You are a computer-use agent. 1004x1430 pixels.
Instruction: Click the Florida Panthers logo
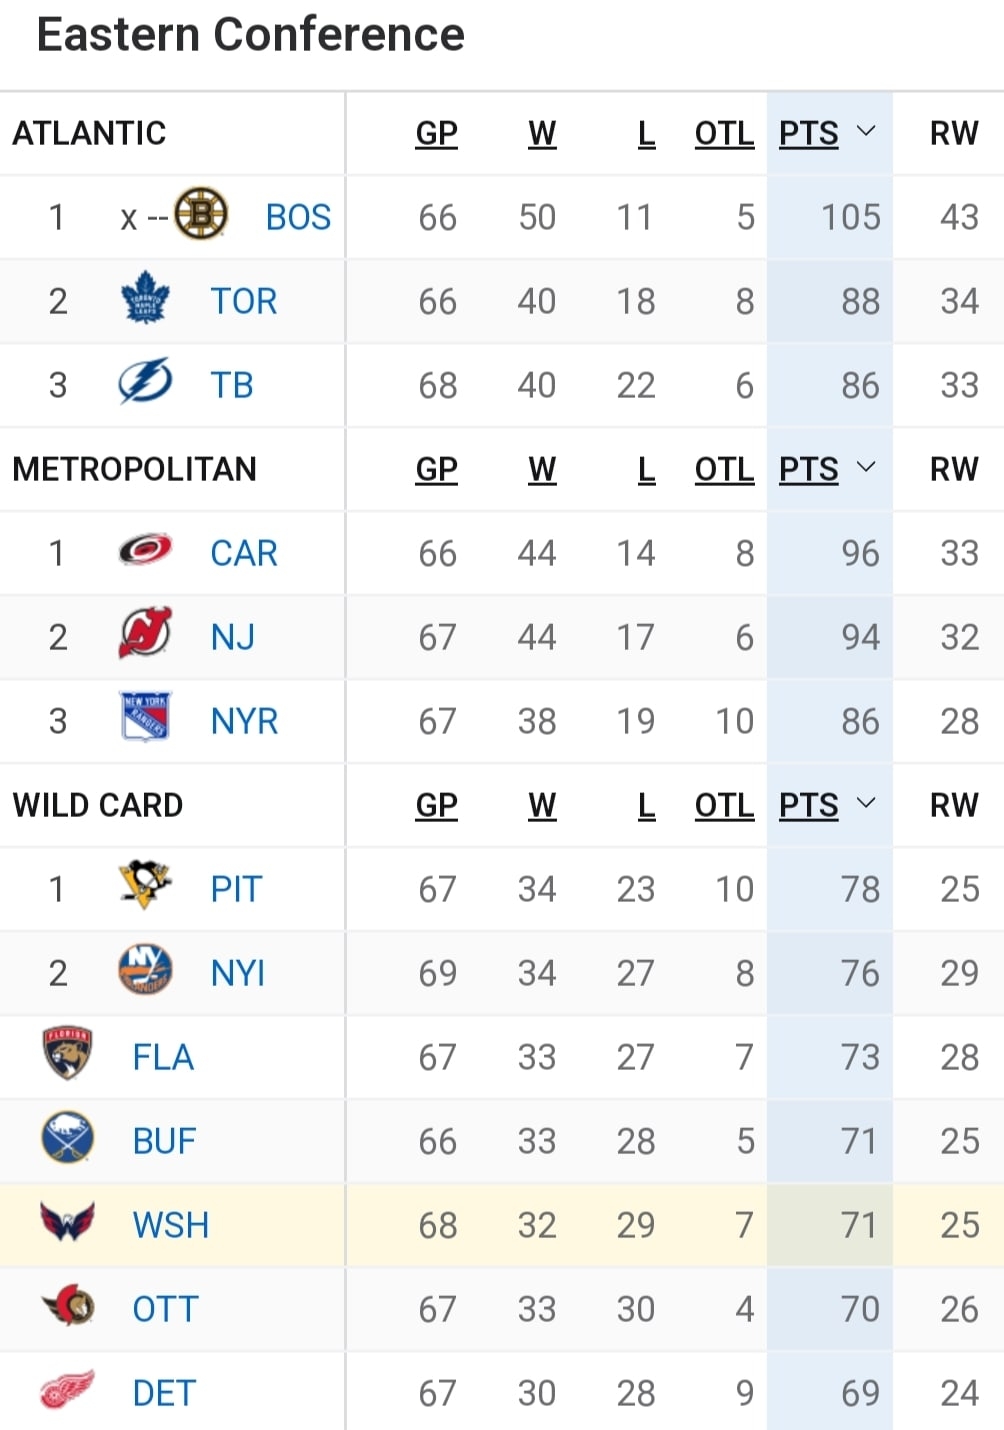click(x=67, y=1054)
